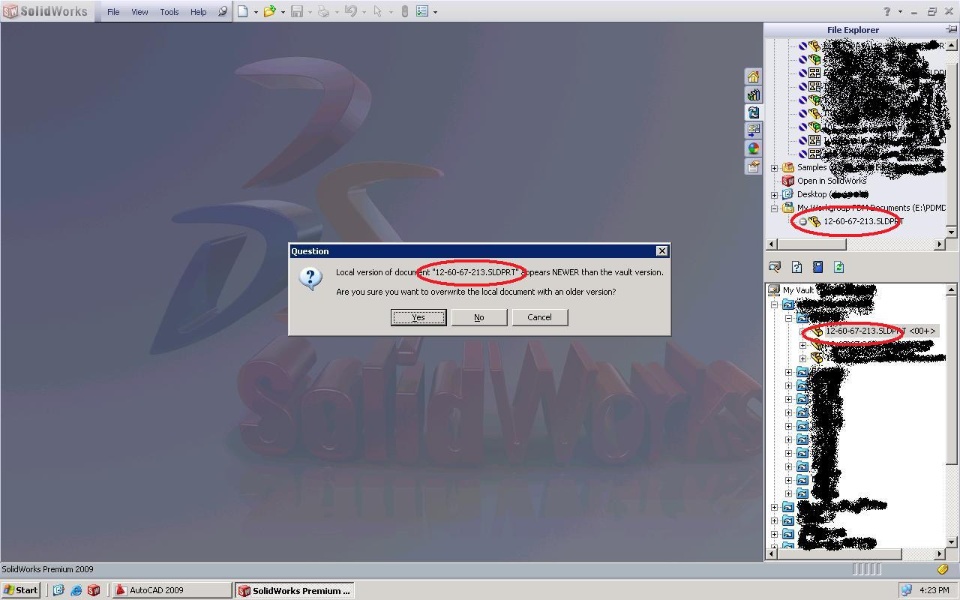
Task: Select the My Vault root node
Action: point(798,290)
